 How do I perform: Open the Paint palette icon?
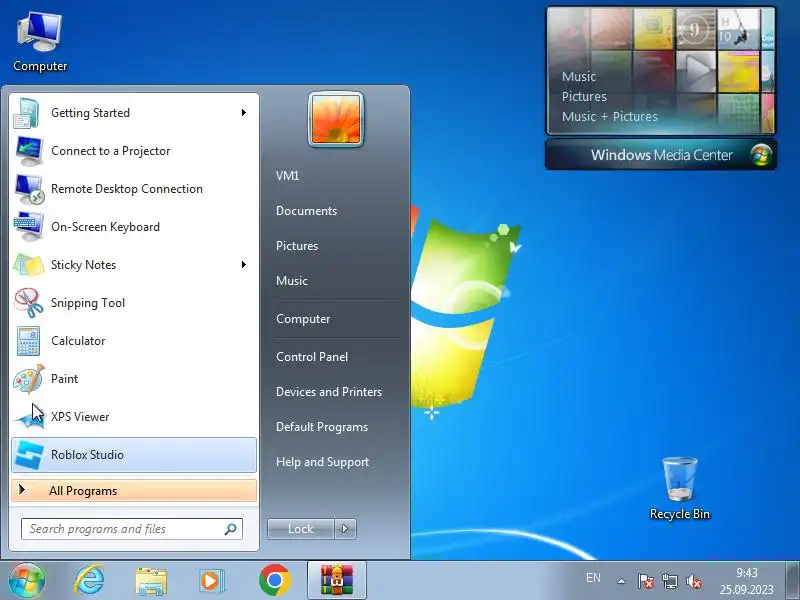point(29,379)
